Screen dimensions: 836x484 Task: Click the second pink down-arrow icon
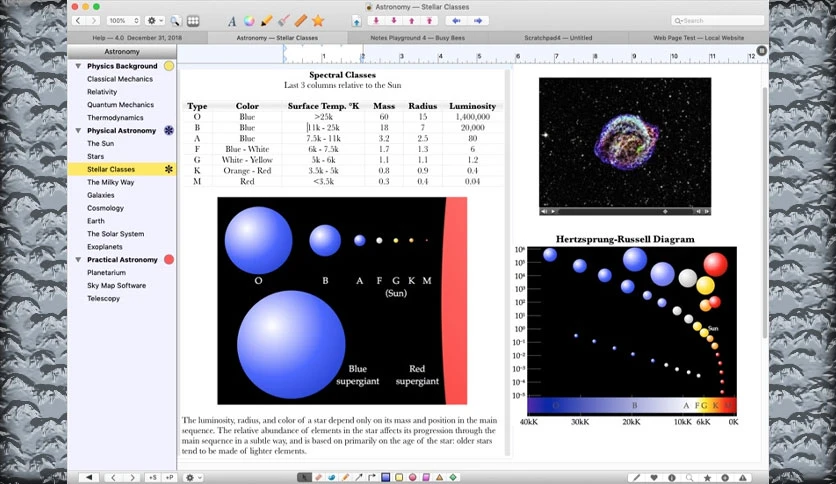tap(394, 20)
